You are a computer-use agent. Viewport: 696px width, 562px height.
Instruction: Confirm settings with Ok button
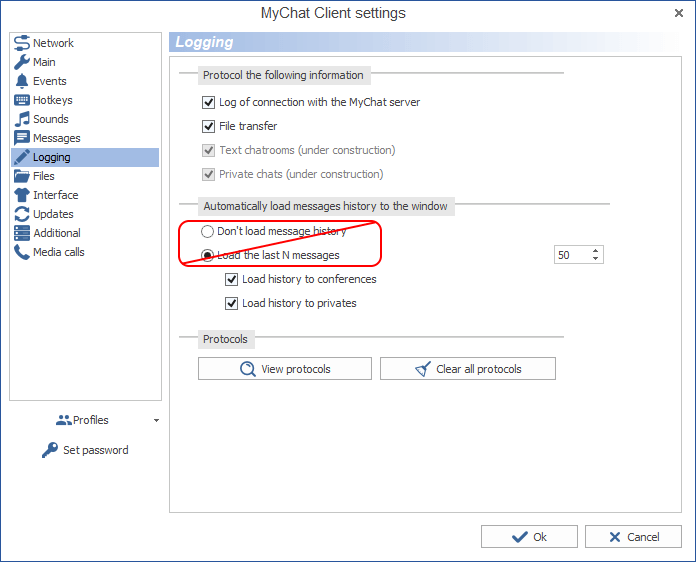[x=529, y=537]
